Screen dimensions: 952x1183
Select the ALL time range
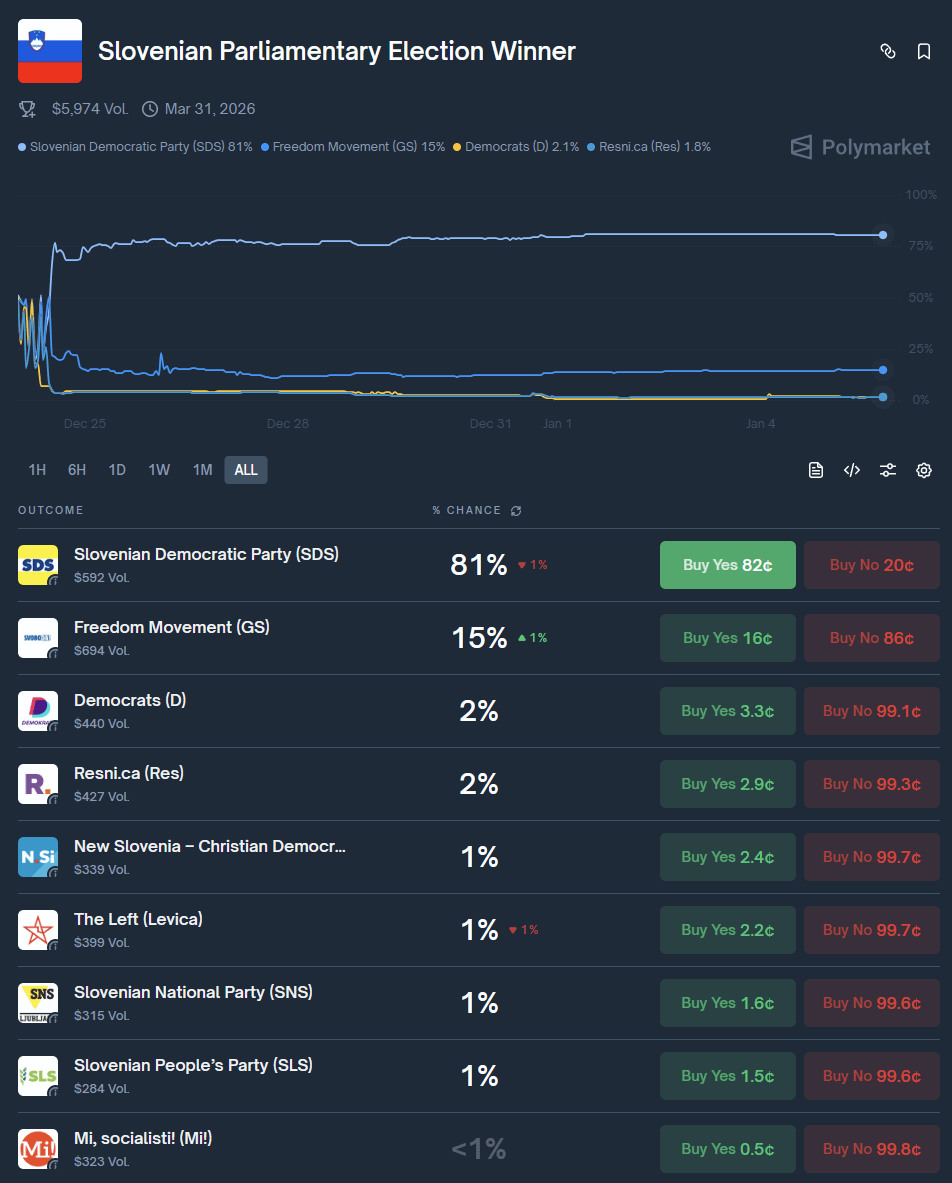pos(246,470)
